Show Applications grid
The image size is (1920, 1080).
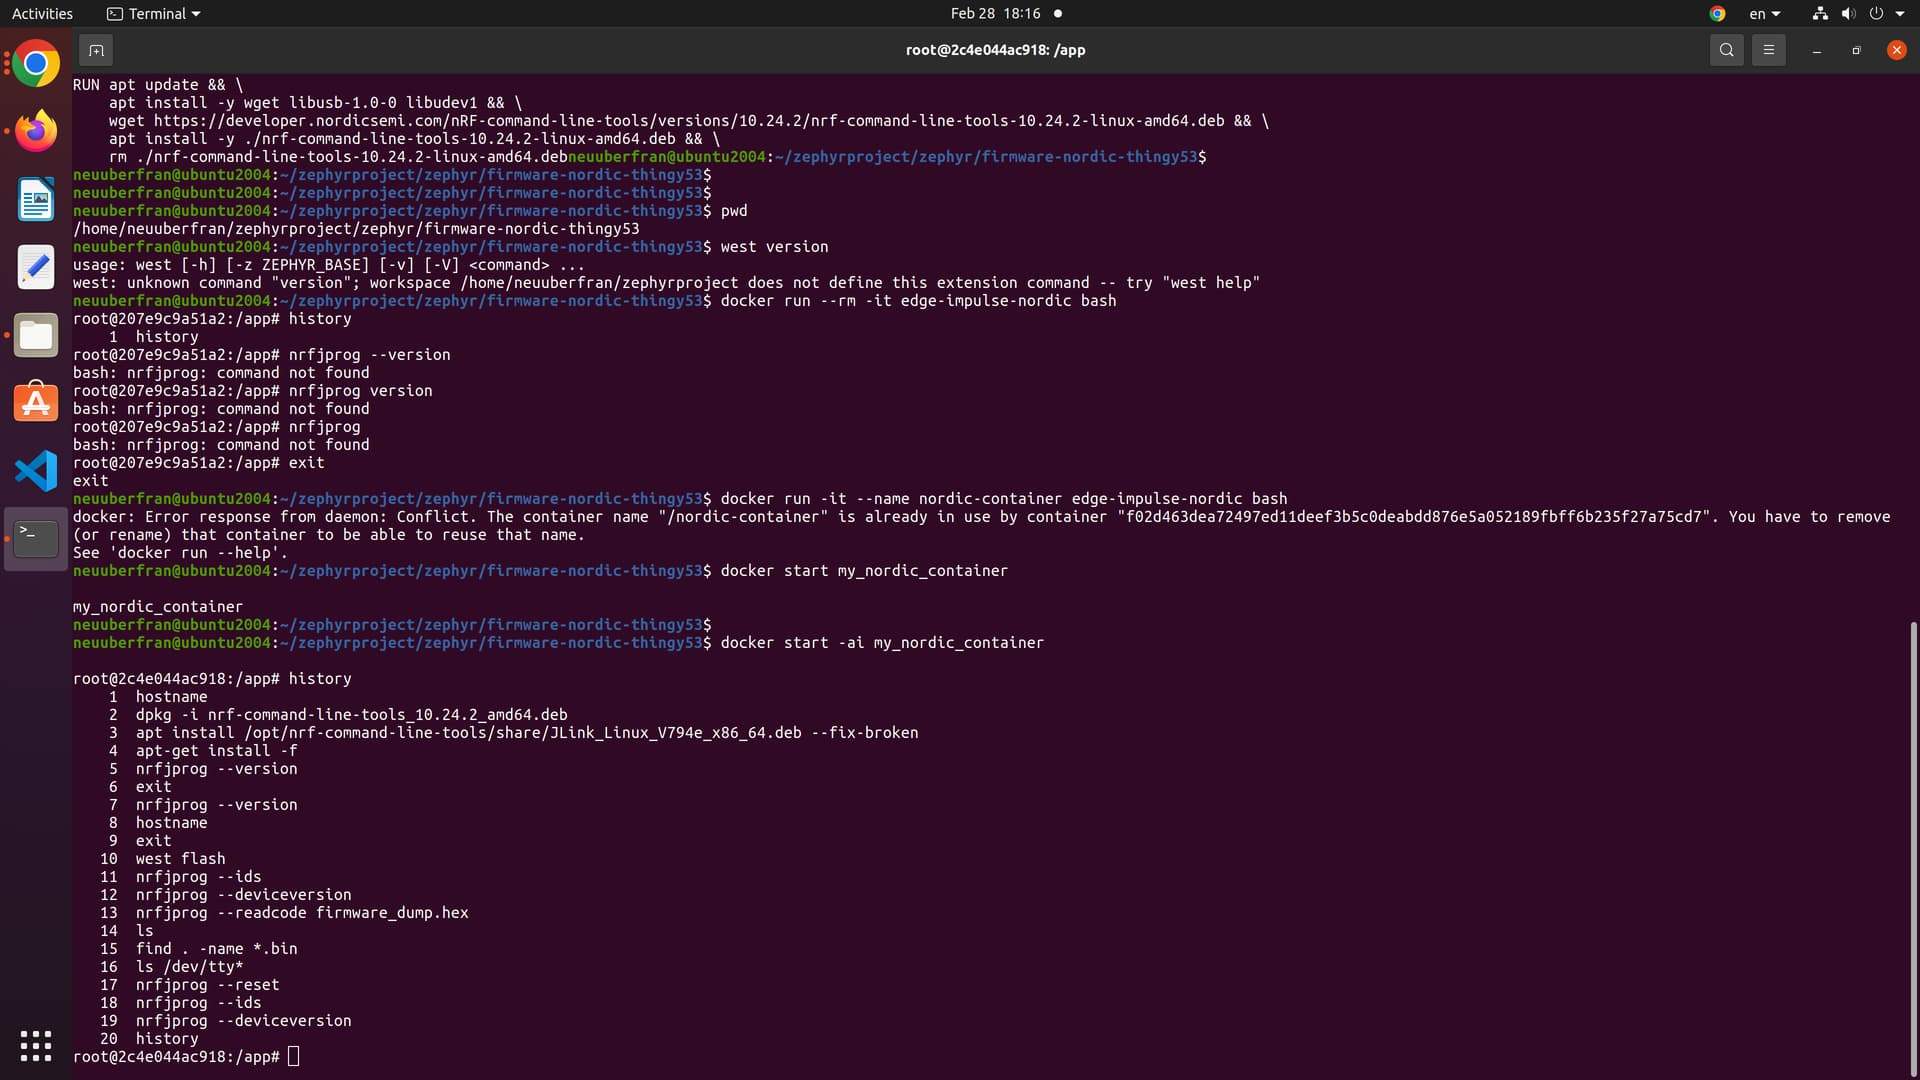coord(36,1045)
